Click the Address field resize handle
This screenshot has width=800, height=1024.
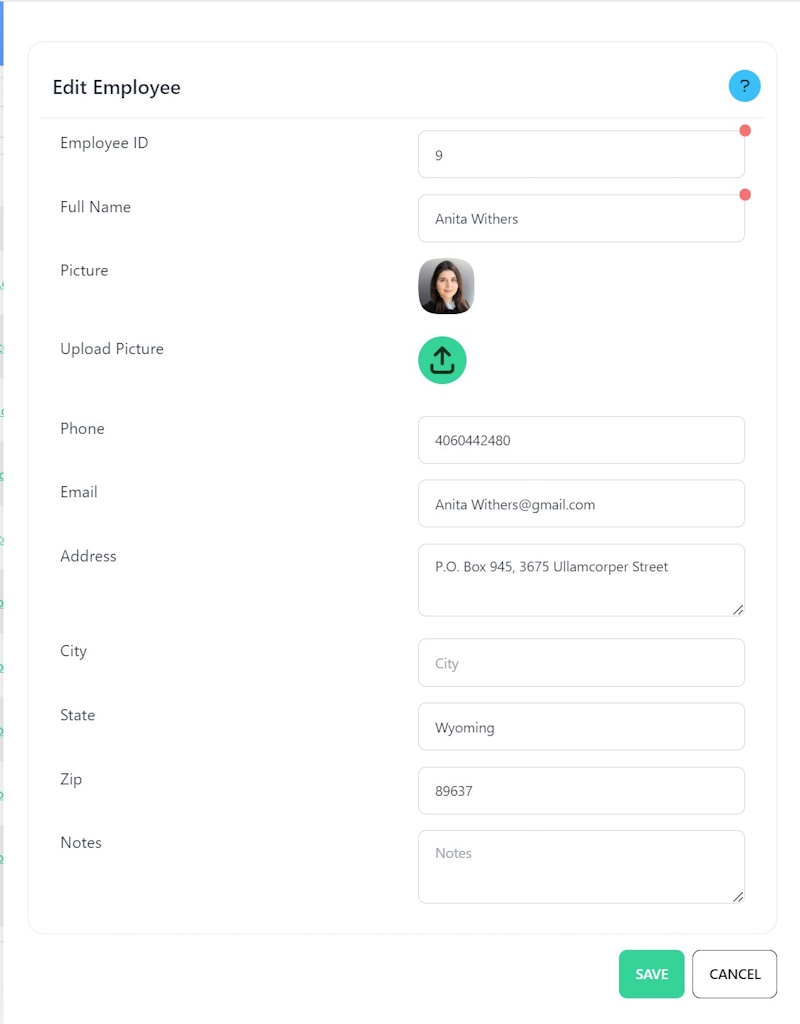point(738,609)
